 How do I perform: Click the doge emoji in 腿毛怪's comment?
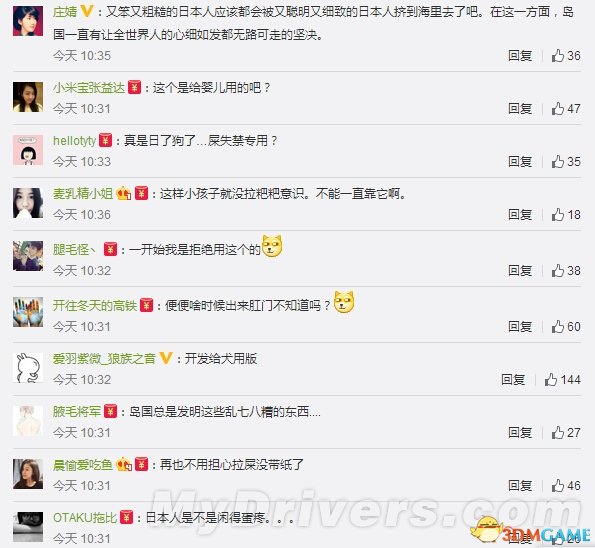[272, 246]
